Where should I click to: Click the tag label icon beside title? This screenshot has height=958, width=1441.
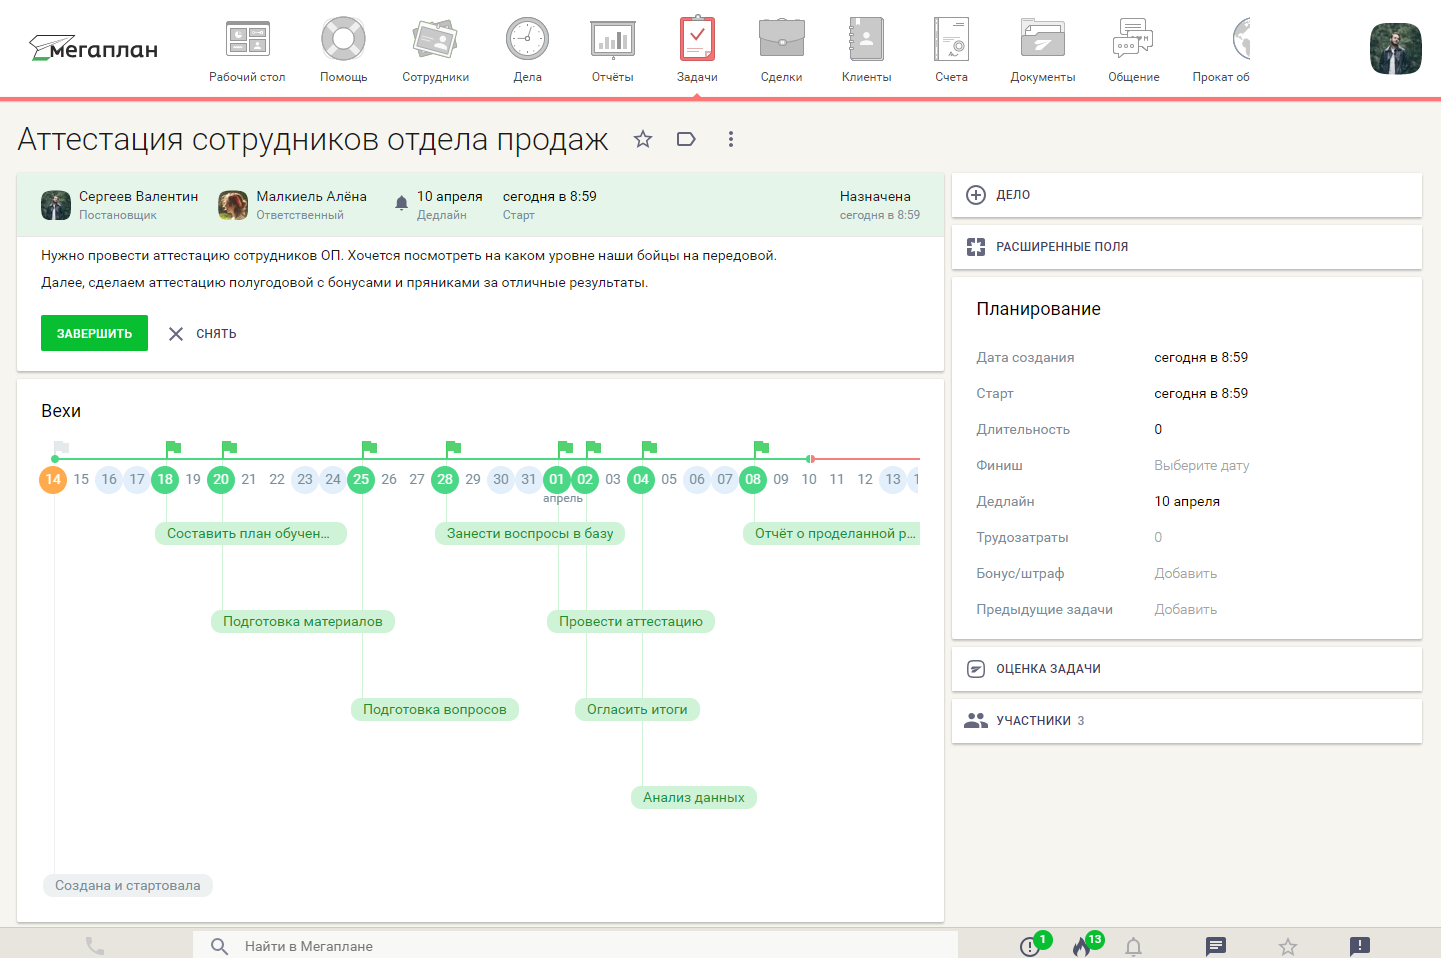click(686, 139)
